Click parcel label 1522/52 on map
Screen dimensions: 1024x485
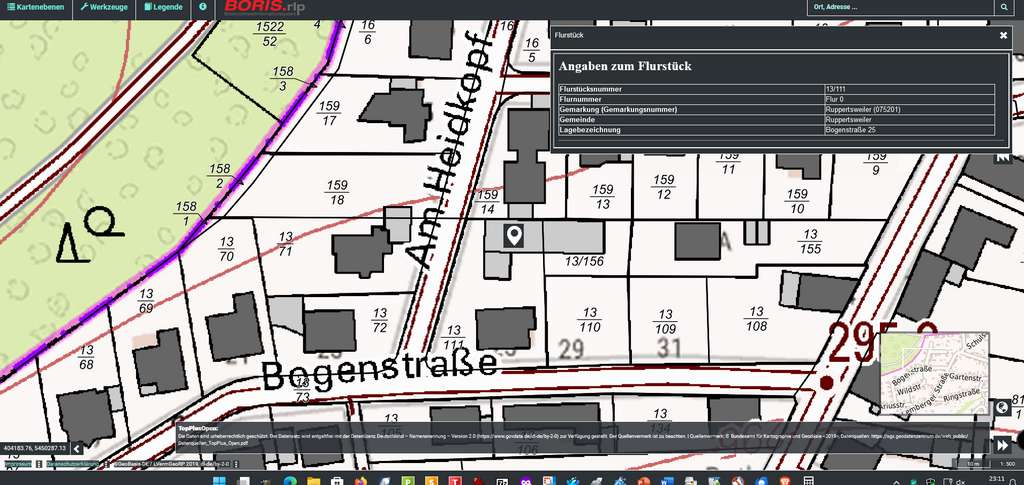coord(270,33)
